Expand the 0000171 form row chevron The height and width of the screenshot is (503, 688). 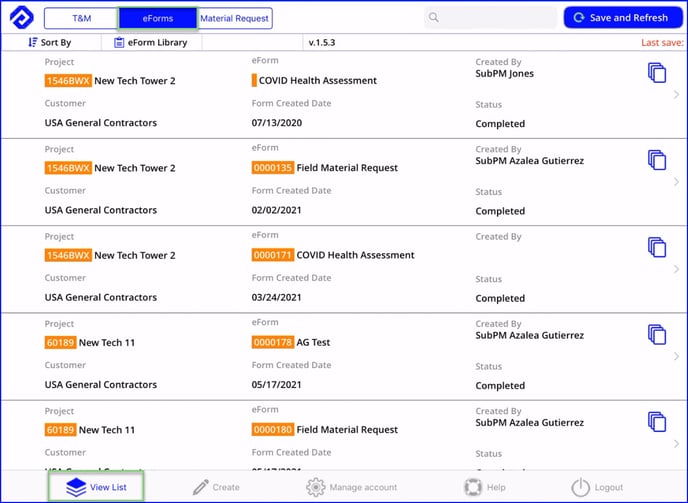click(x=676, y=269)
